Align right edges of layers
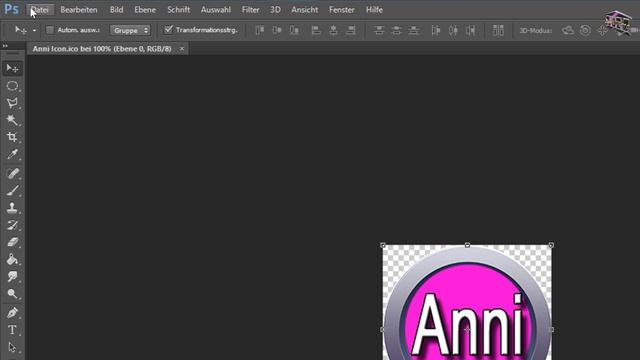640x360 pixels. pos(350,30)
